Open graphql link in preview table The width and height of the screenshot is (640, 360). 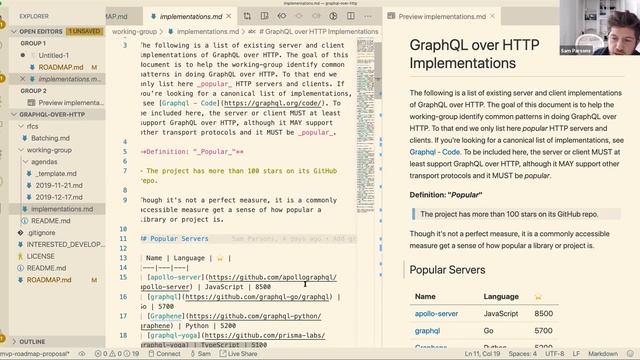[x=427, y=331]
